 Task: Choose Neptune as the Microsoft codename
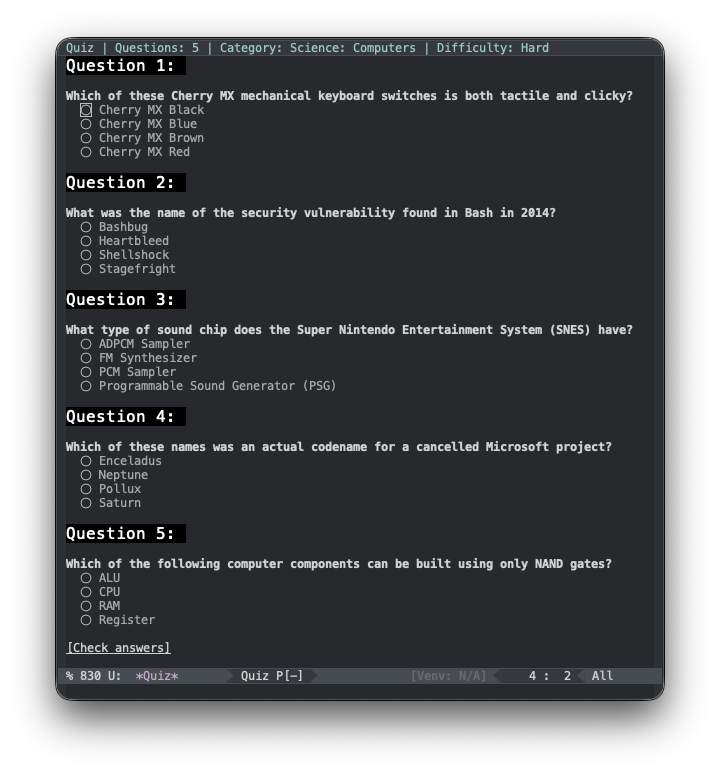(x=86, y=475)
